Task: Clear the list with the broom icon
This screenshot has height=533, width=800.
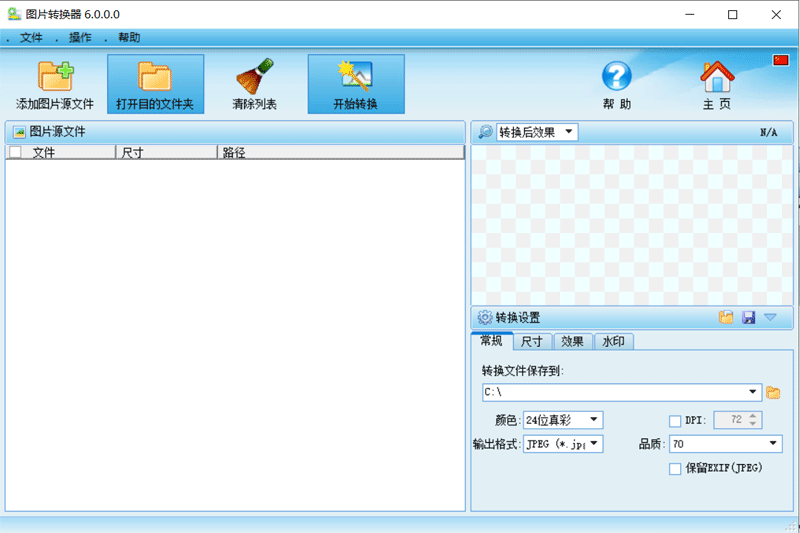Action: pyautogui.click(x=255, y=78)
